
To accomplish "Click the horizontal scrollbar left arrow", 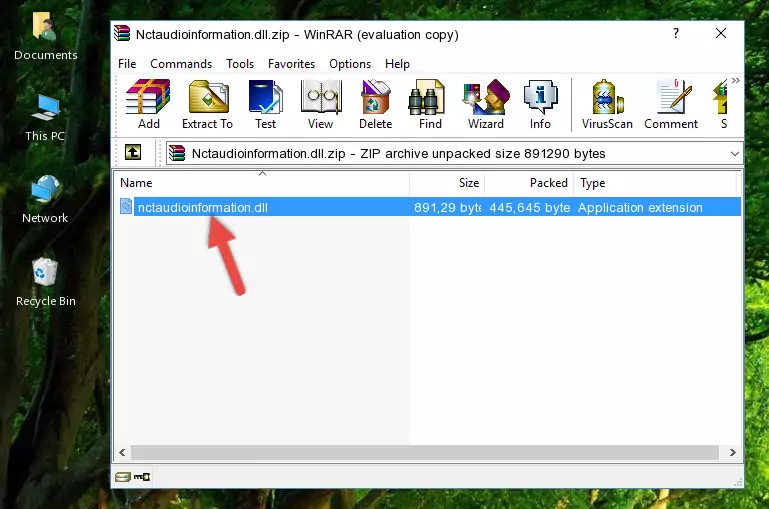I will tap(123, 452).
